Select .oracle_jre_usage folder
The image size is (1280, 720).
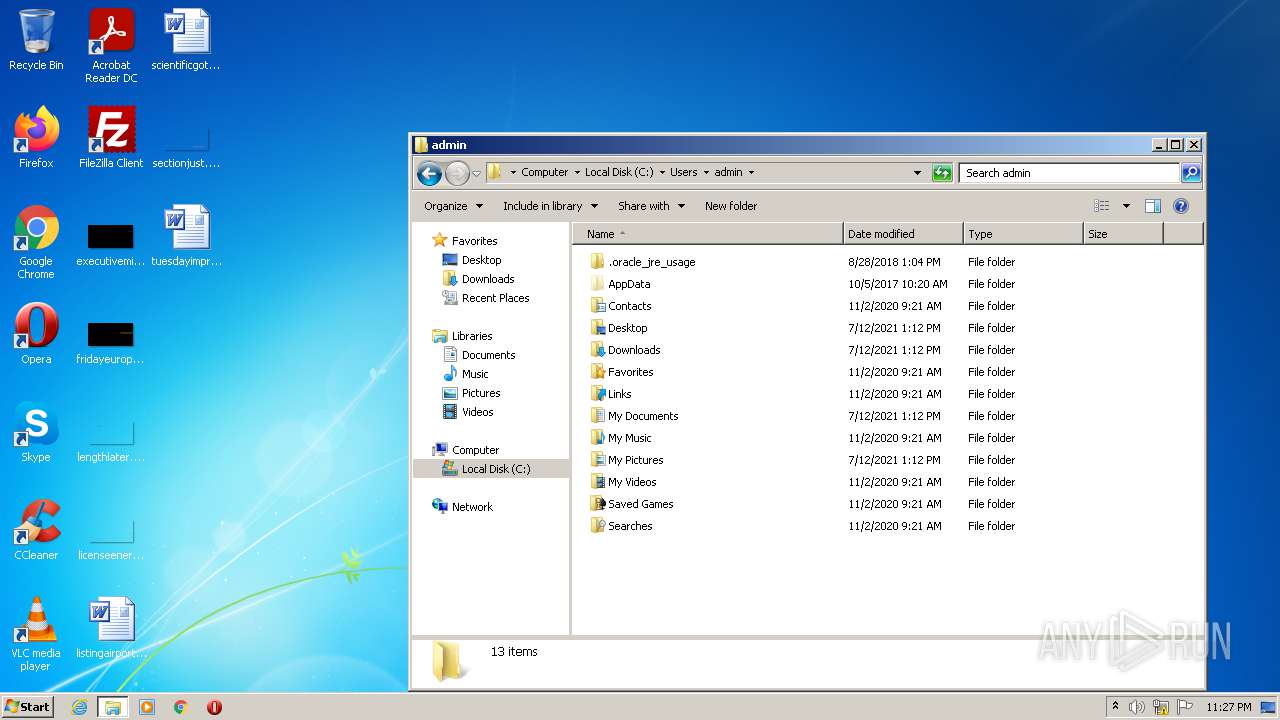pos(643,262)
